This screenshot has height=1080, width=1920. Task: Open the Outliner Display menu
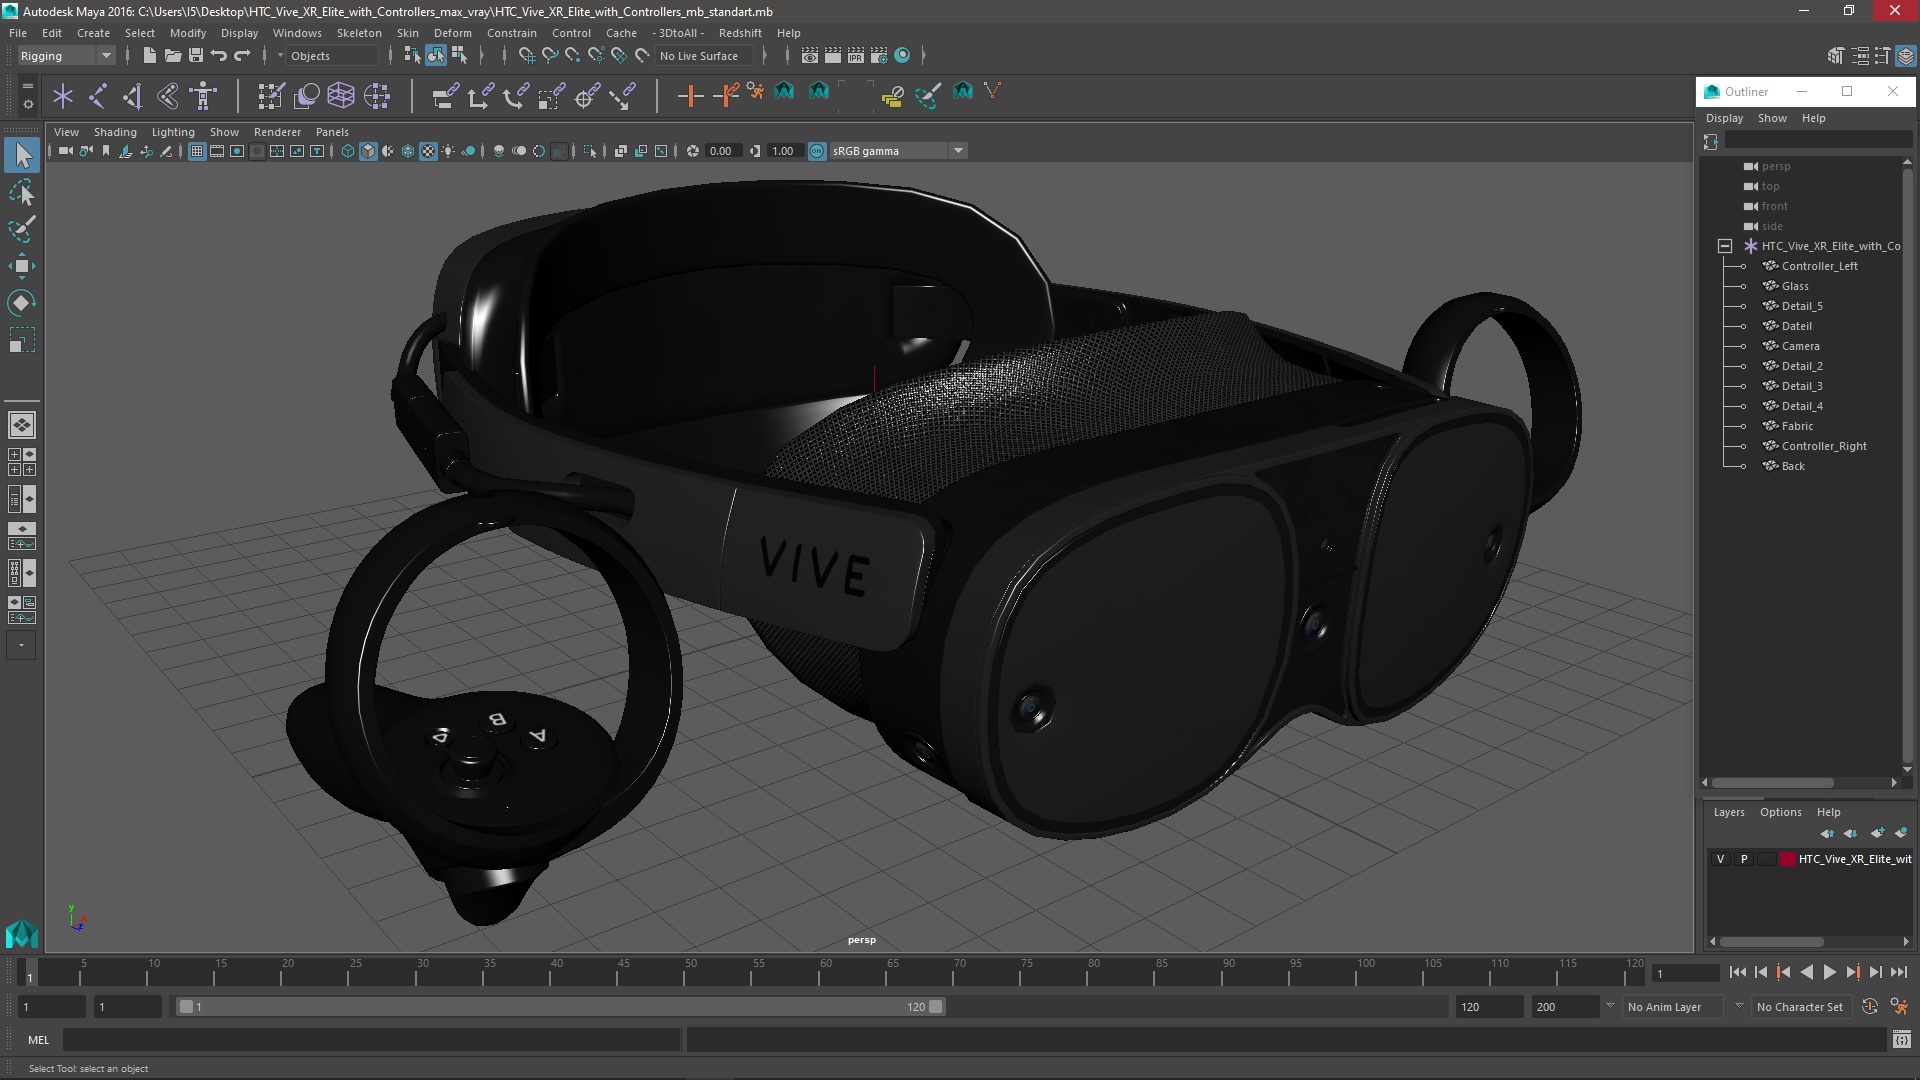tap(1724, 118)
